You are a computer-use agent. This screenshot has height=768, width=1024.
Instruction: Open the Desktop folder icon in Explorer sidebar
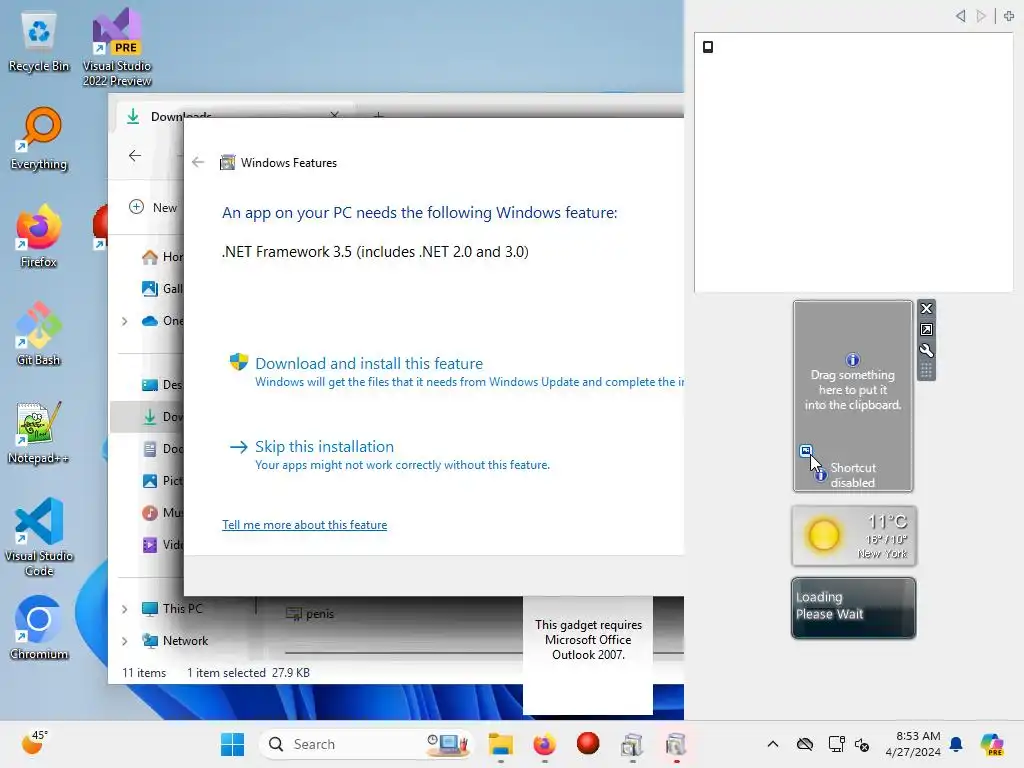(150, 385)
